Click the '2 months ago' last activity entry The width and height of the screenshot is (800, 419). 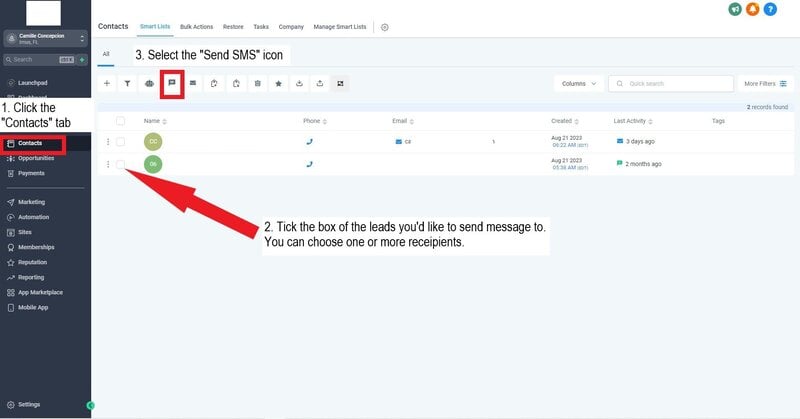(x=643, y=164)
